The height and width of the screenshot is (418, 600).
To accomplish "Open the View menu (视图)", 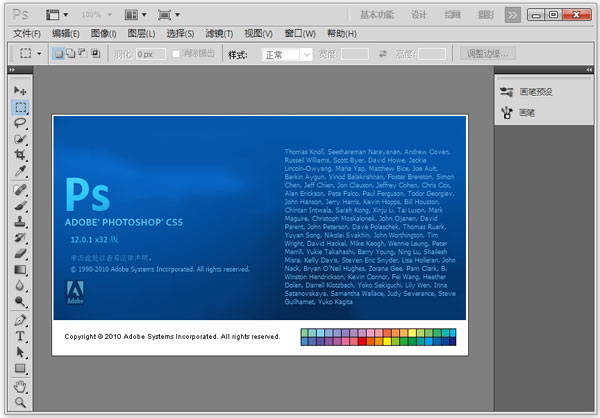I will [x=258, y=34].
